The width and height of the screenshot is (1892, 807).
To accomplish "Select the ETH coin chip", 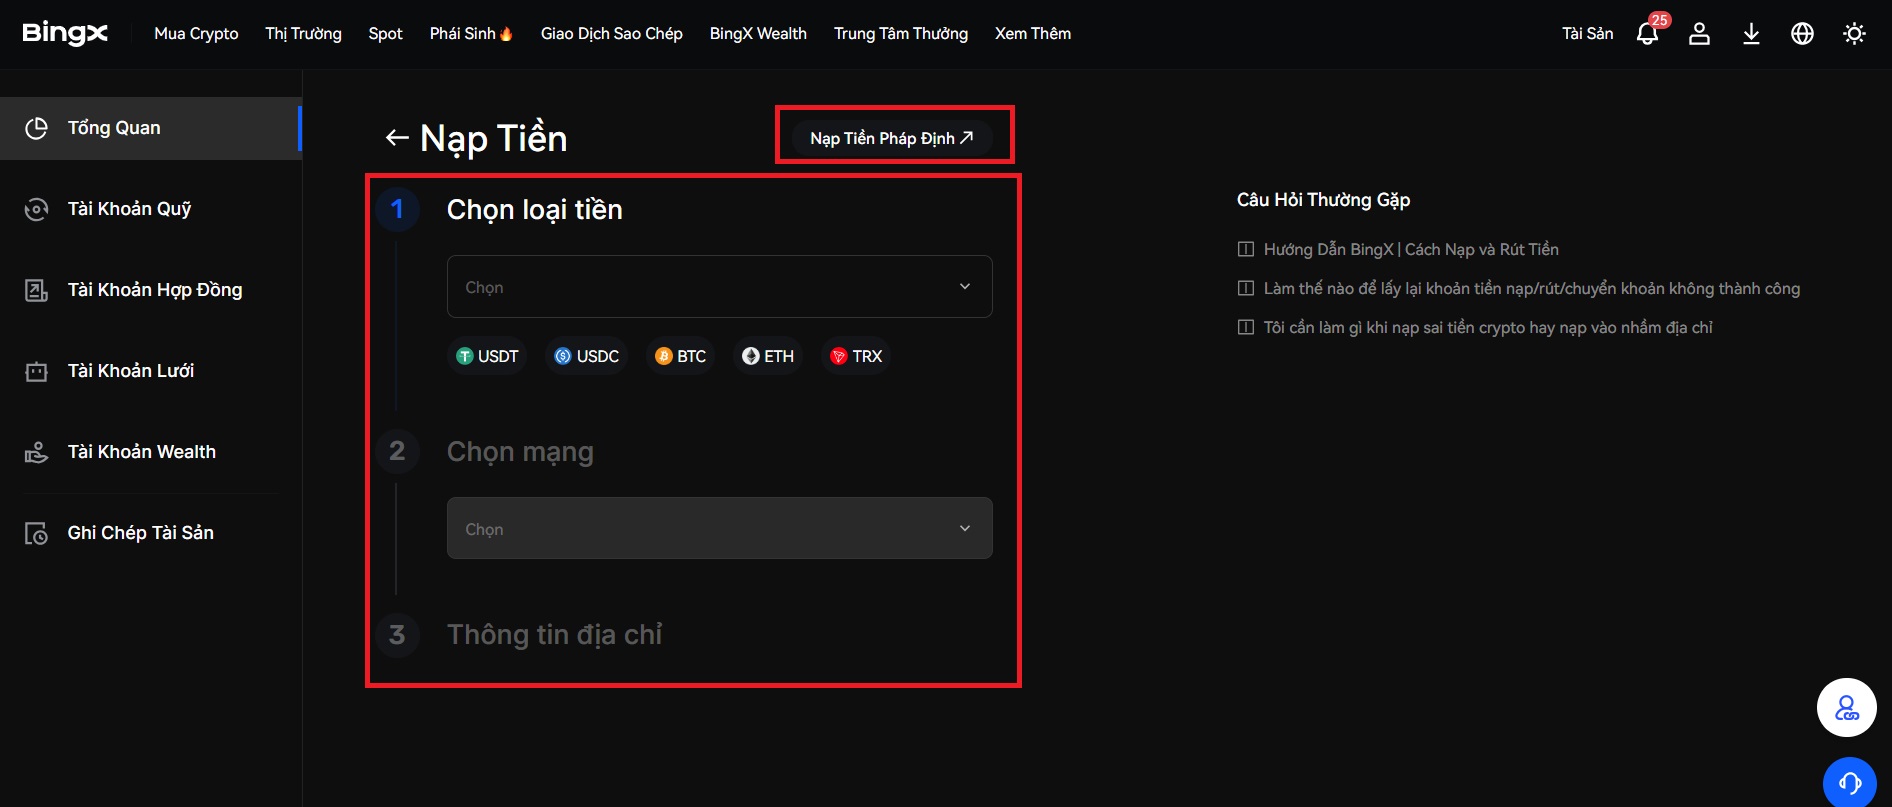I will [768, 356].
